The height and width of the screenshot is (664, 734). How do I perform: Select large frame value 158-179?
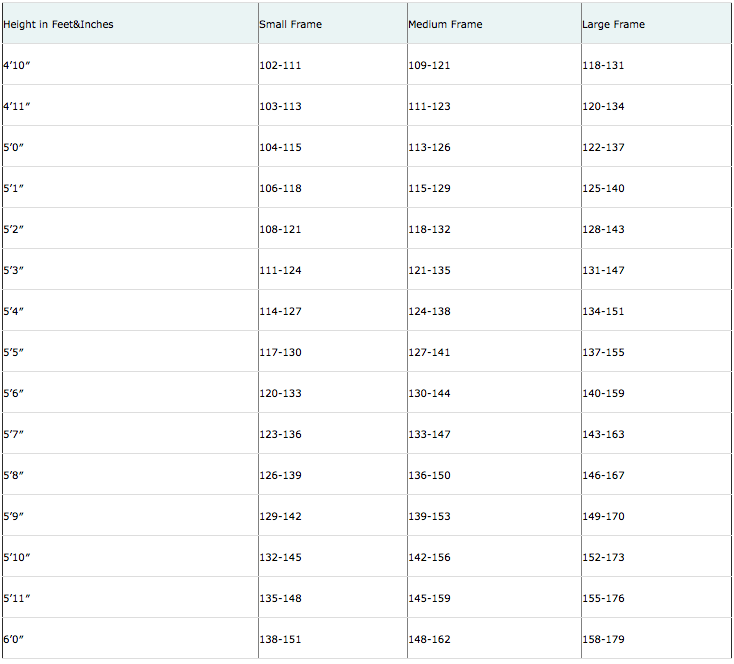(x=603, y=639)
